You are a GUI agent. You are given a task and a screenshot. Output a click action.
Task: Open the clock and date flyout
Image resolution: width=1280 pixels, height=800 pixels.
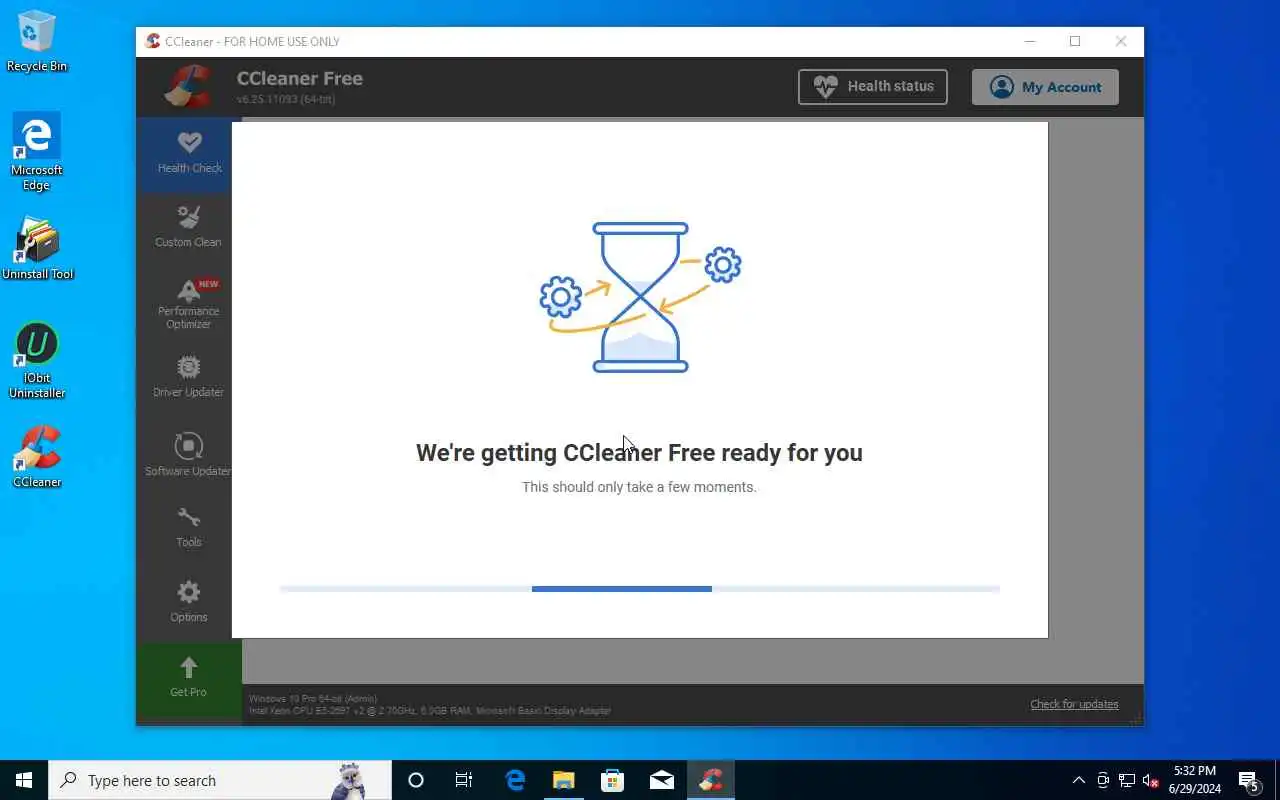[1195, 780]
